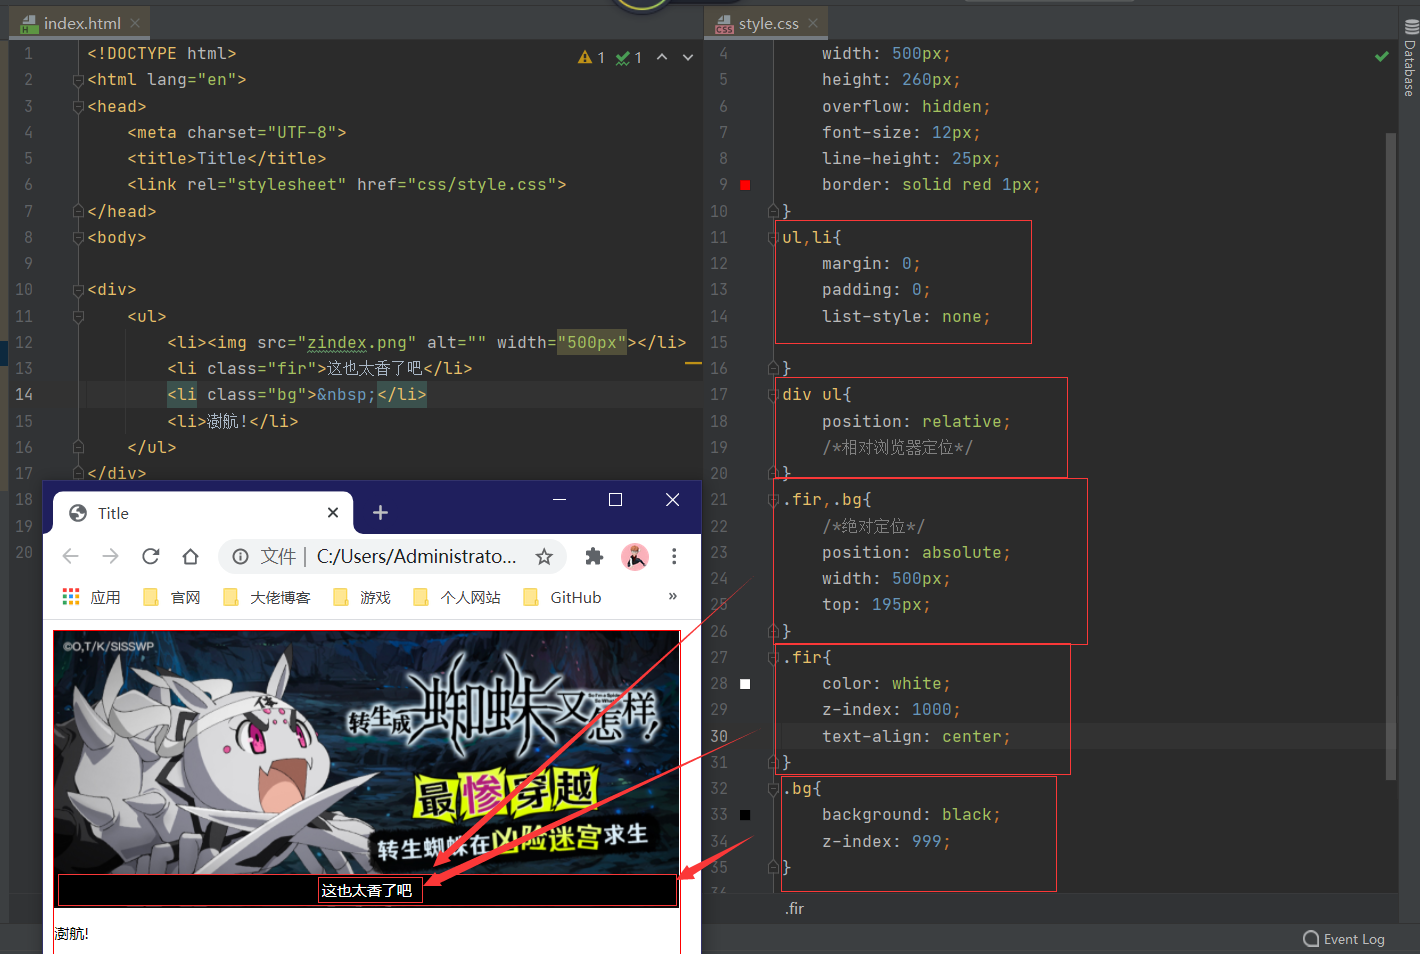The height and width of the screenshot is (954, 1420).
Task: Click the background: black line
Action: click(x=910, y=815)
